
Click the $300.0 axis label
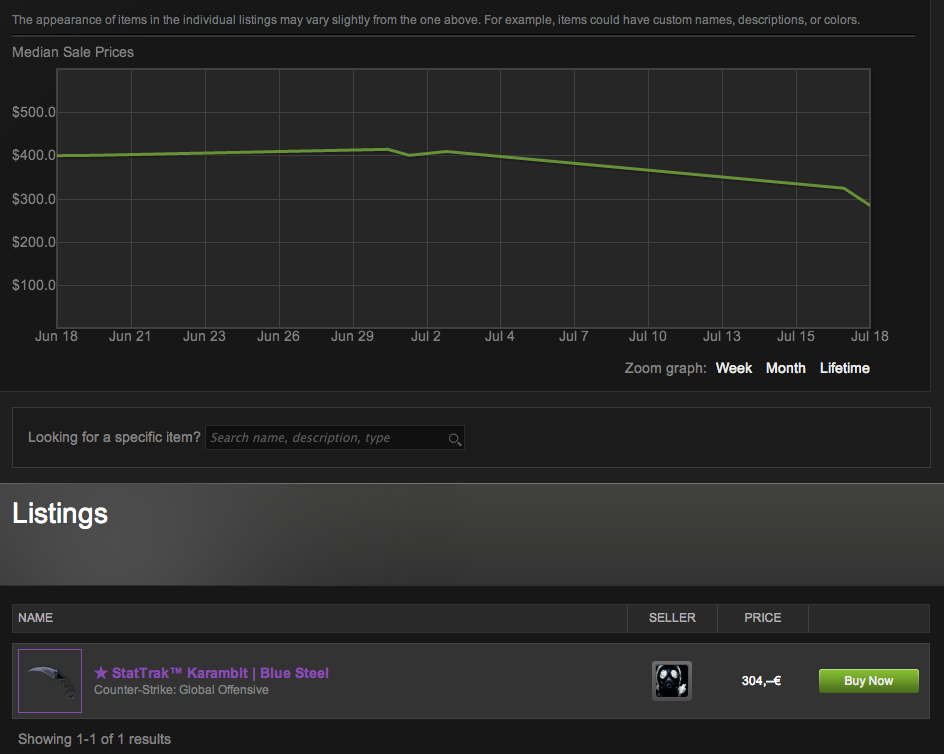(34, 199)
